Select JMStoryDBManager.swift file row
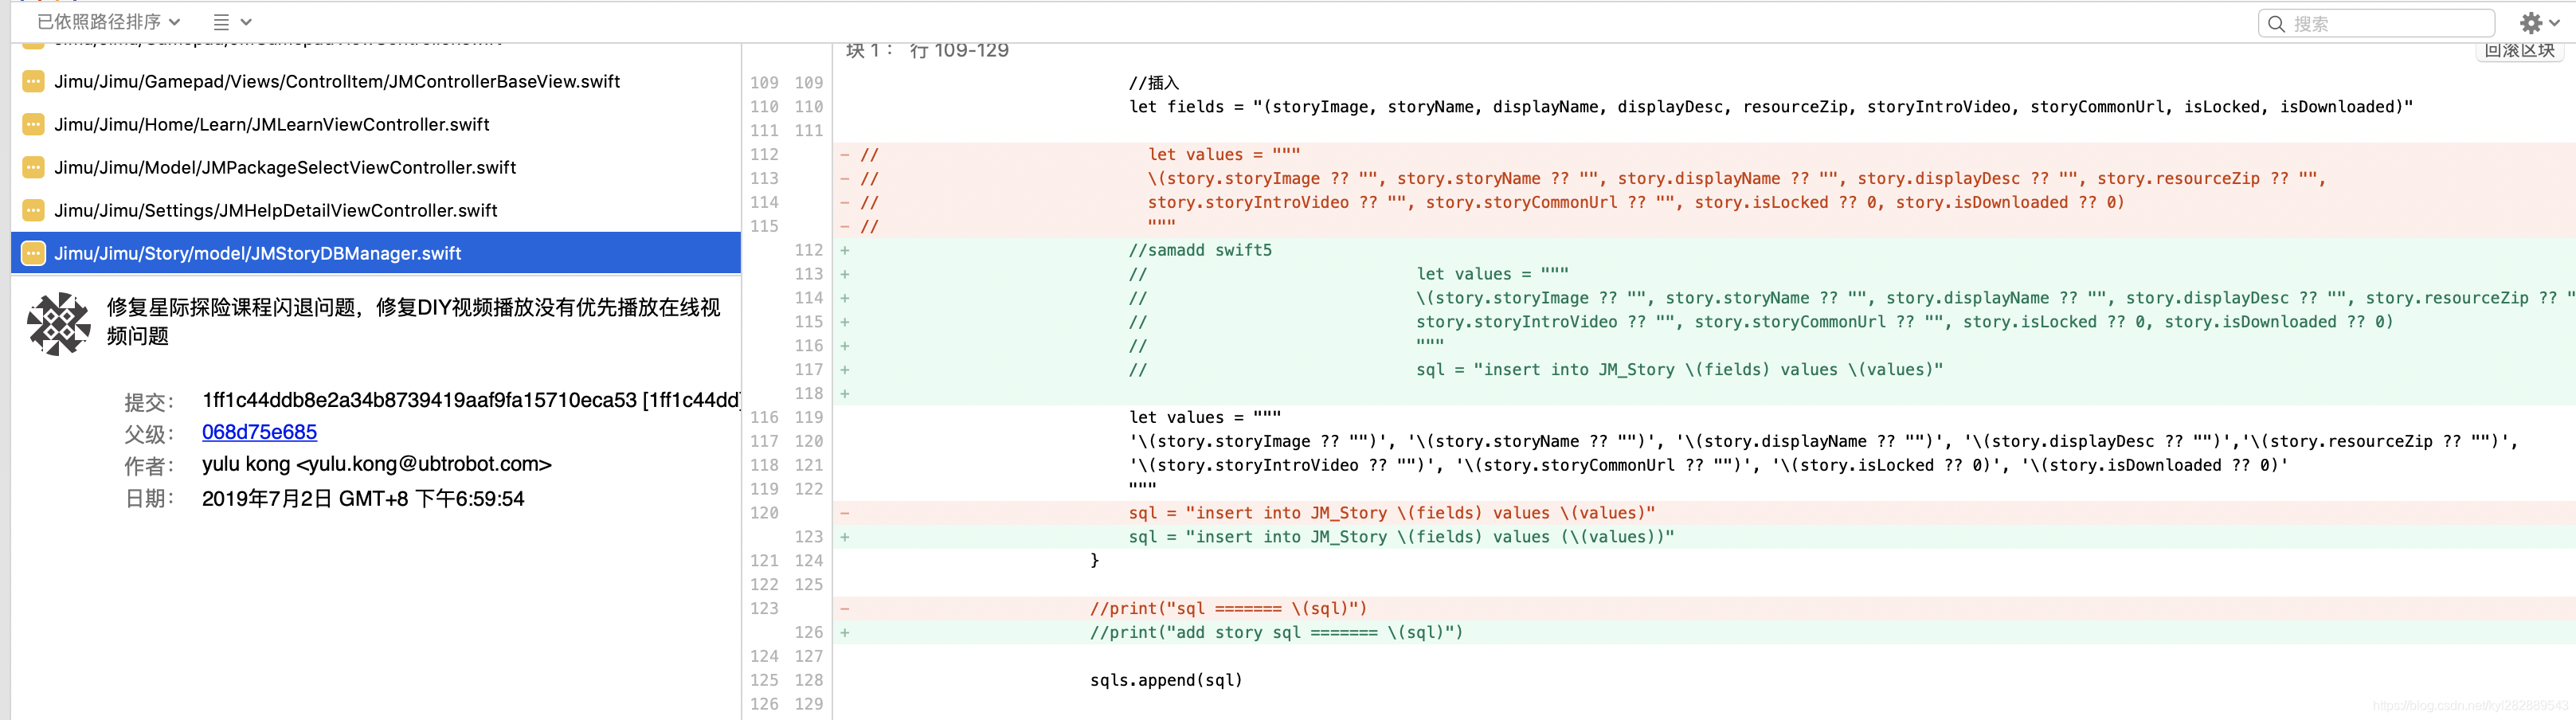 coord(376,253)
